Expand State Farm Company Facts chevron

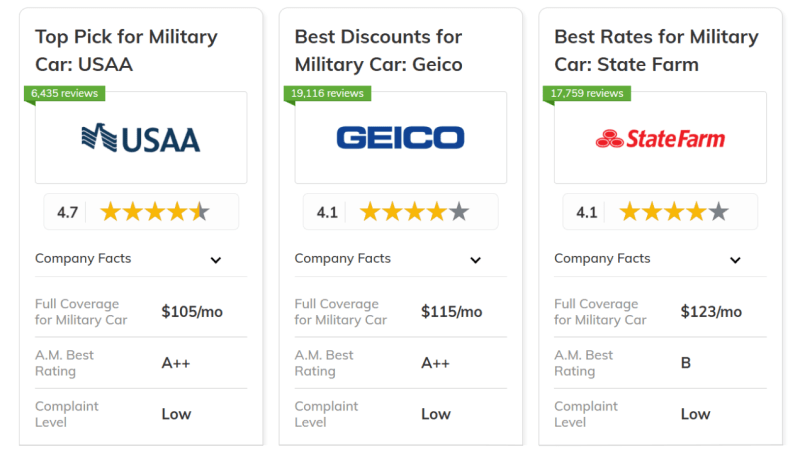click(735, 260)
